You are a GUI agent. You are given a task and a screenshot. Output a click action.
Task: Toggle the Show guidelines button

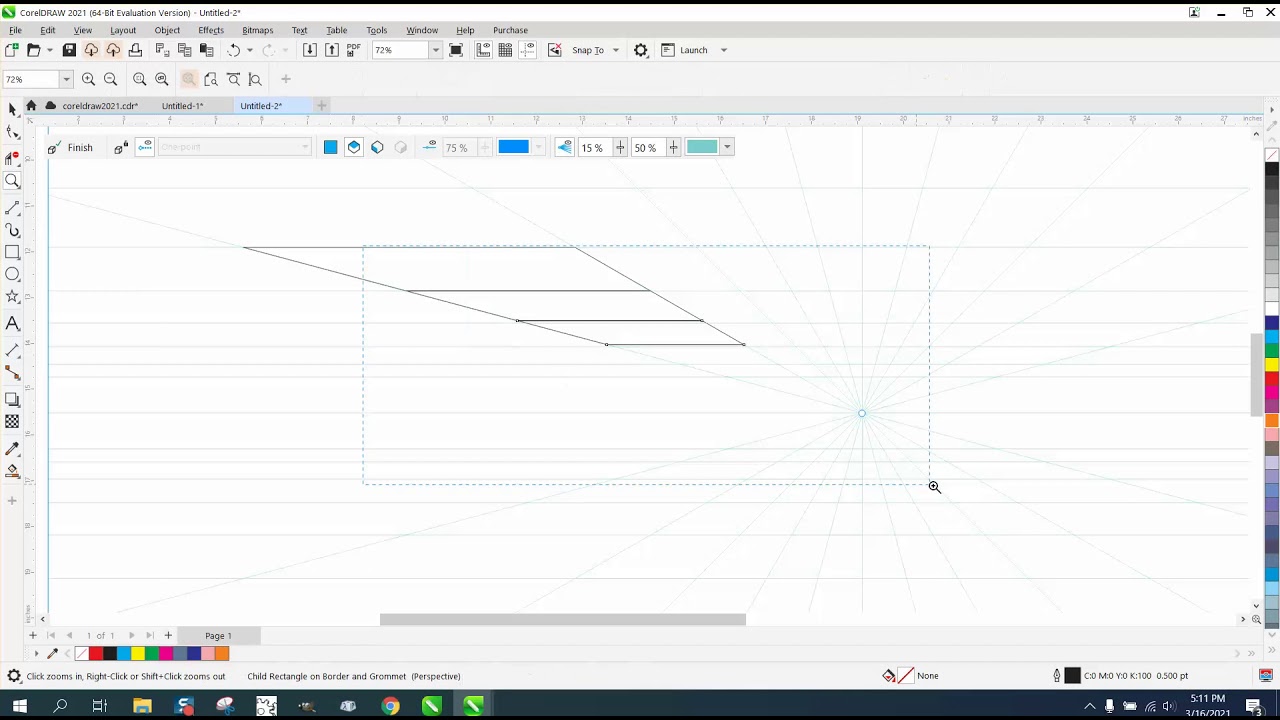click(x=527, y=50)
